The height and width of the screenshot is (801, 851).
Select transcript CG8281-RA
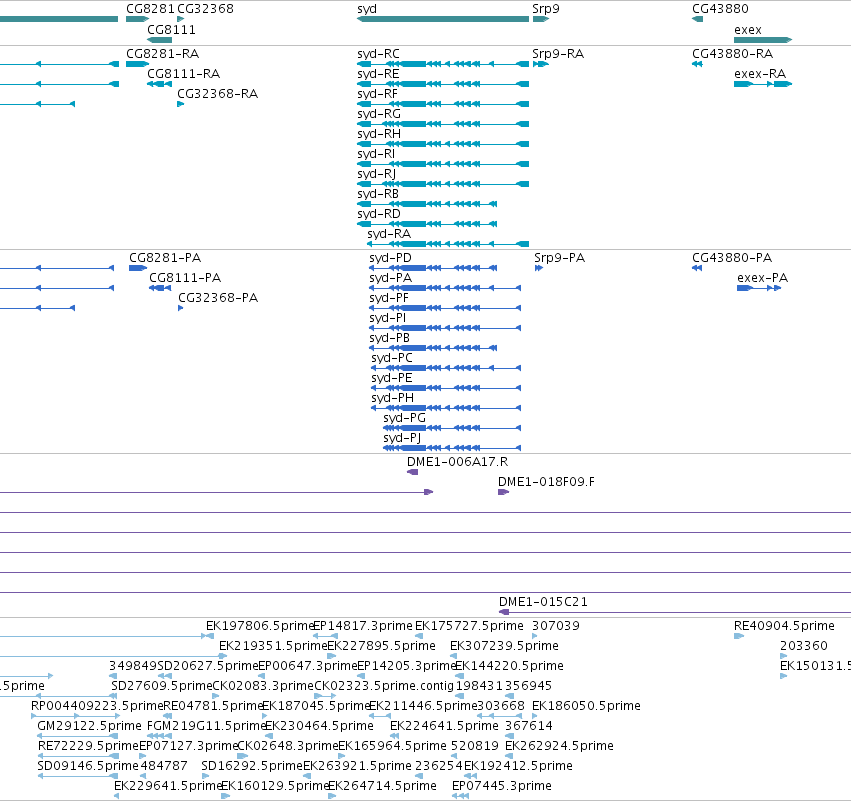point(162,54)
